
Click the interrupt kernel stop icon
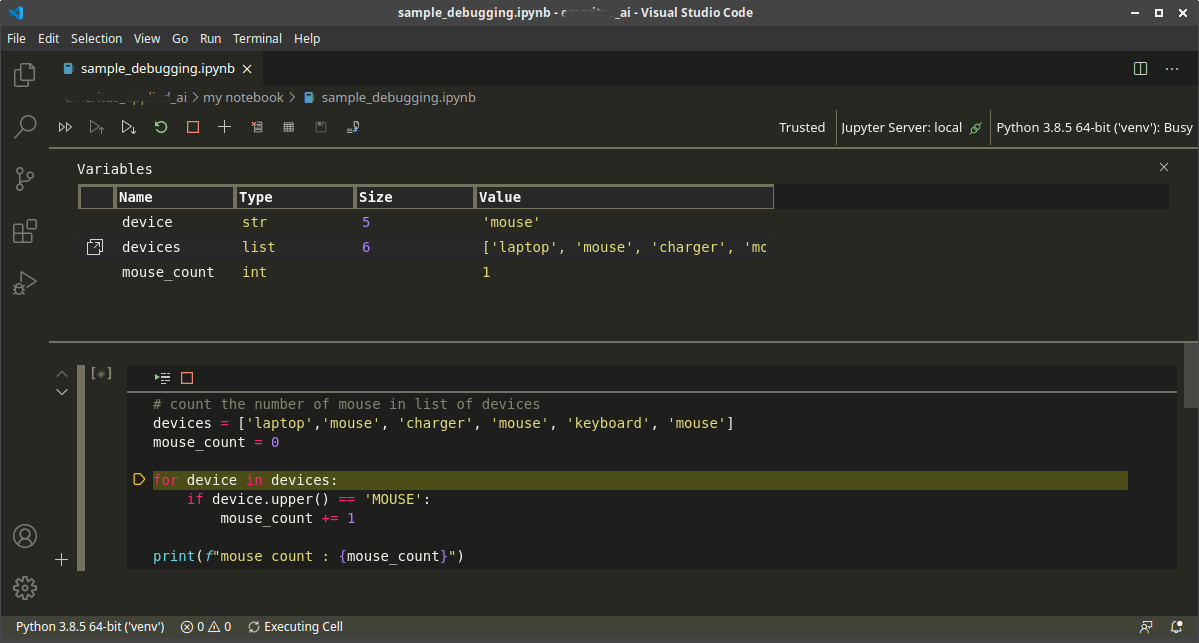(191, 127)
